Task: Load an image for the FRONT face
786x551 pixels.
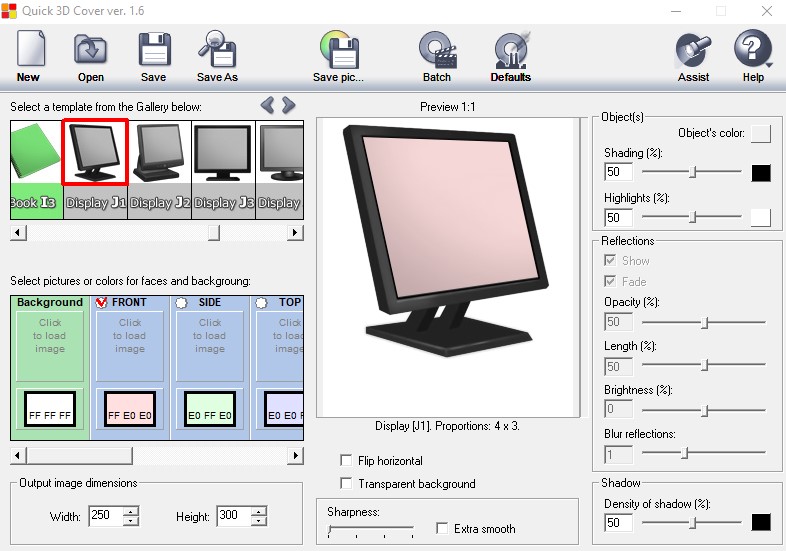Action: tap(130, 346)
